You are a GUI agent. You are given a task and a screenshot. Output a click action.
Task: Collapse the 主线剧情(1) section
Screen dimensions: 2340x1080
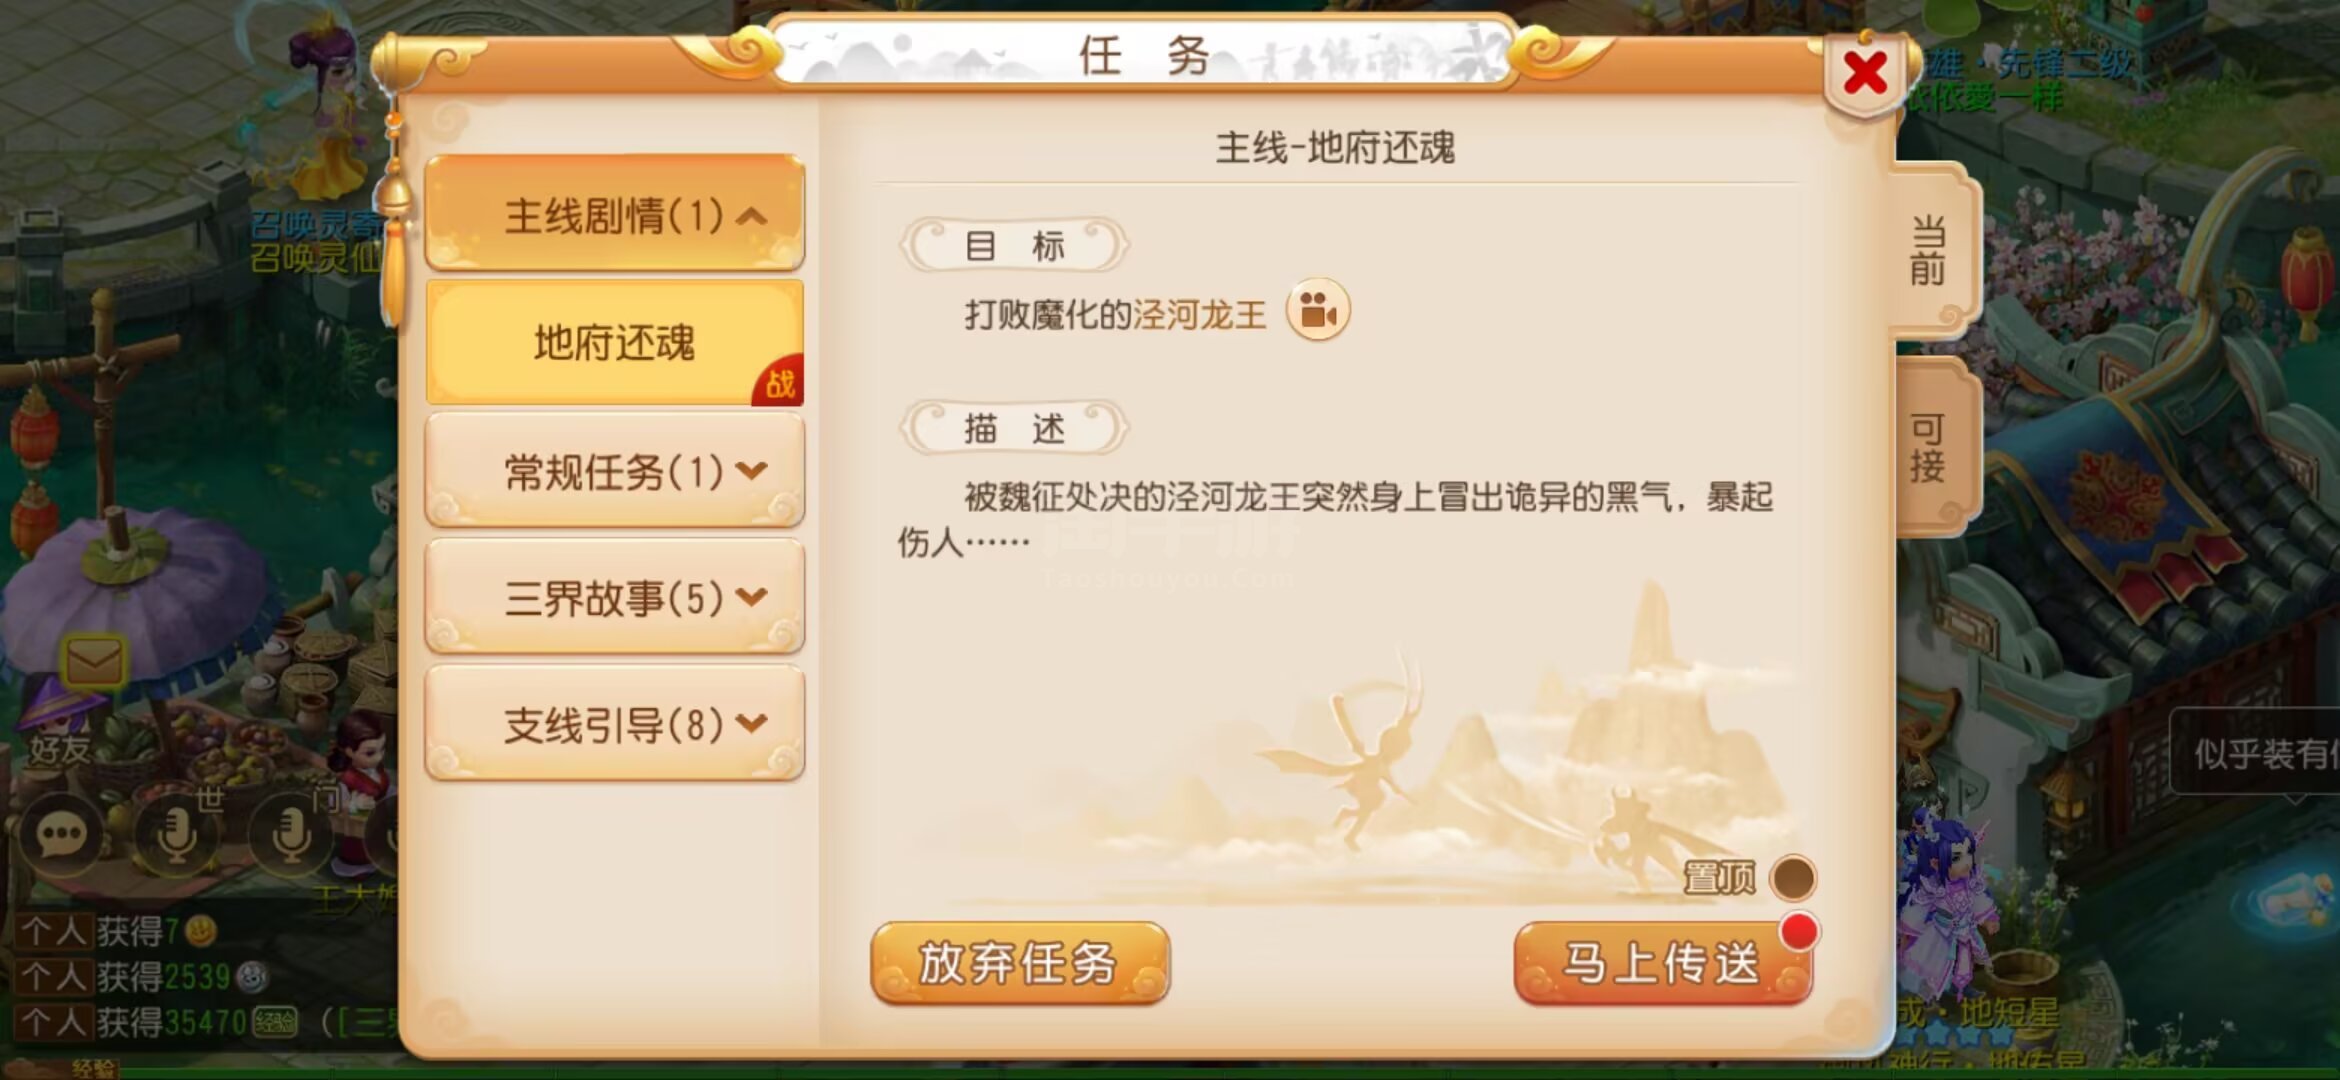(615, 214)
